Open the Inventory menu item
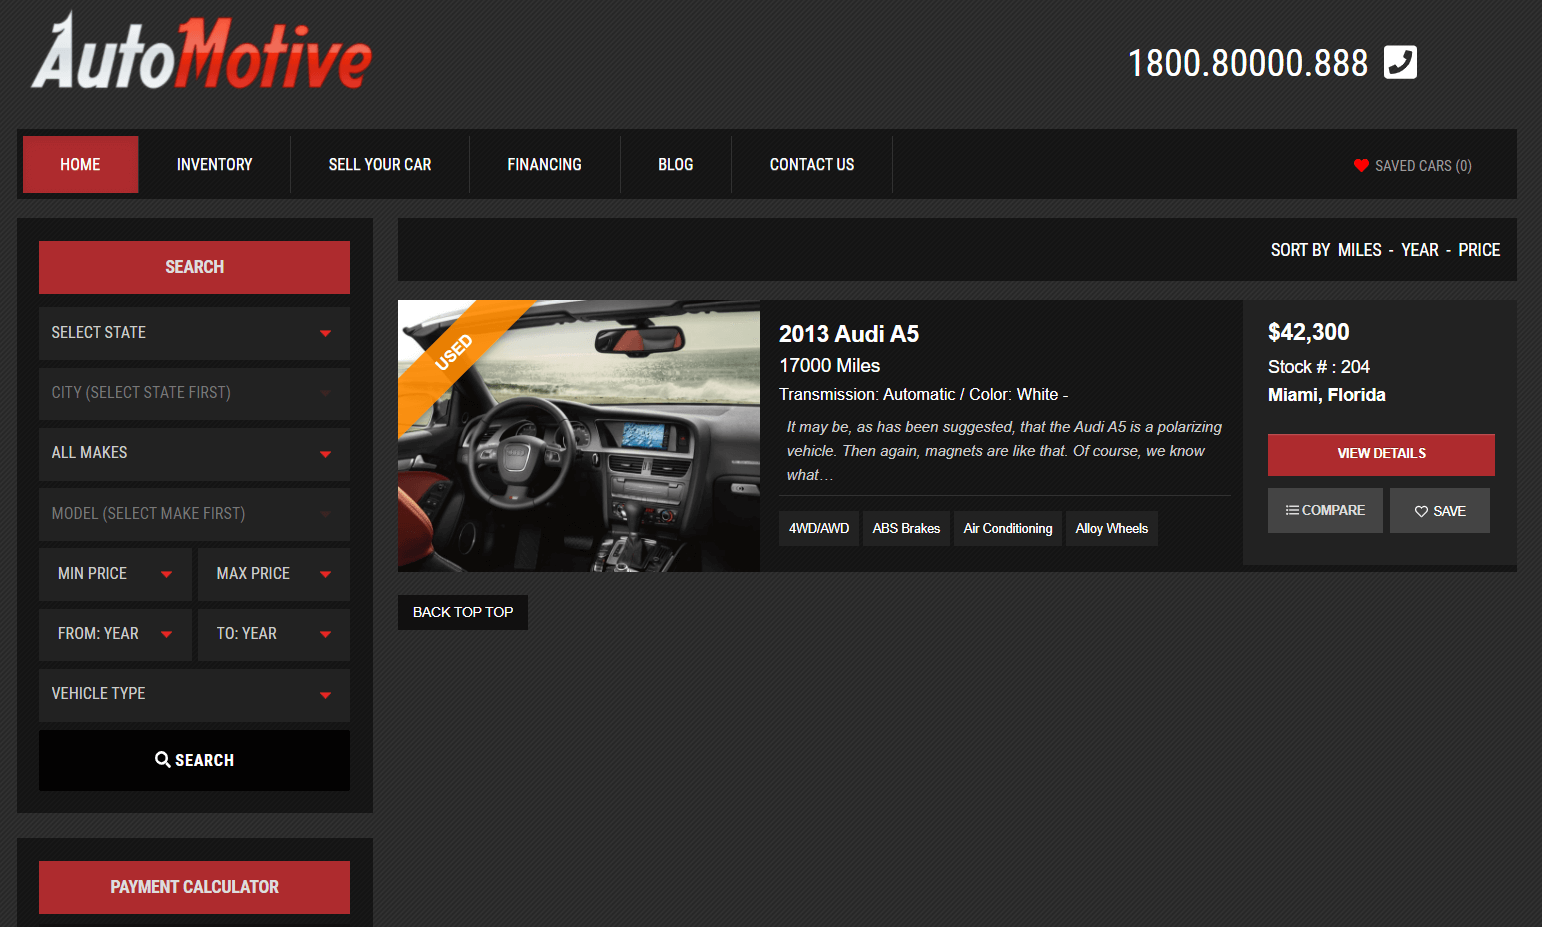1542x927 pixels. (x=214, y=164)
